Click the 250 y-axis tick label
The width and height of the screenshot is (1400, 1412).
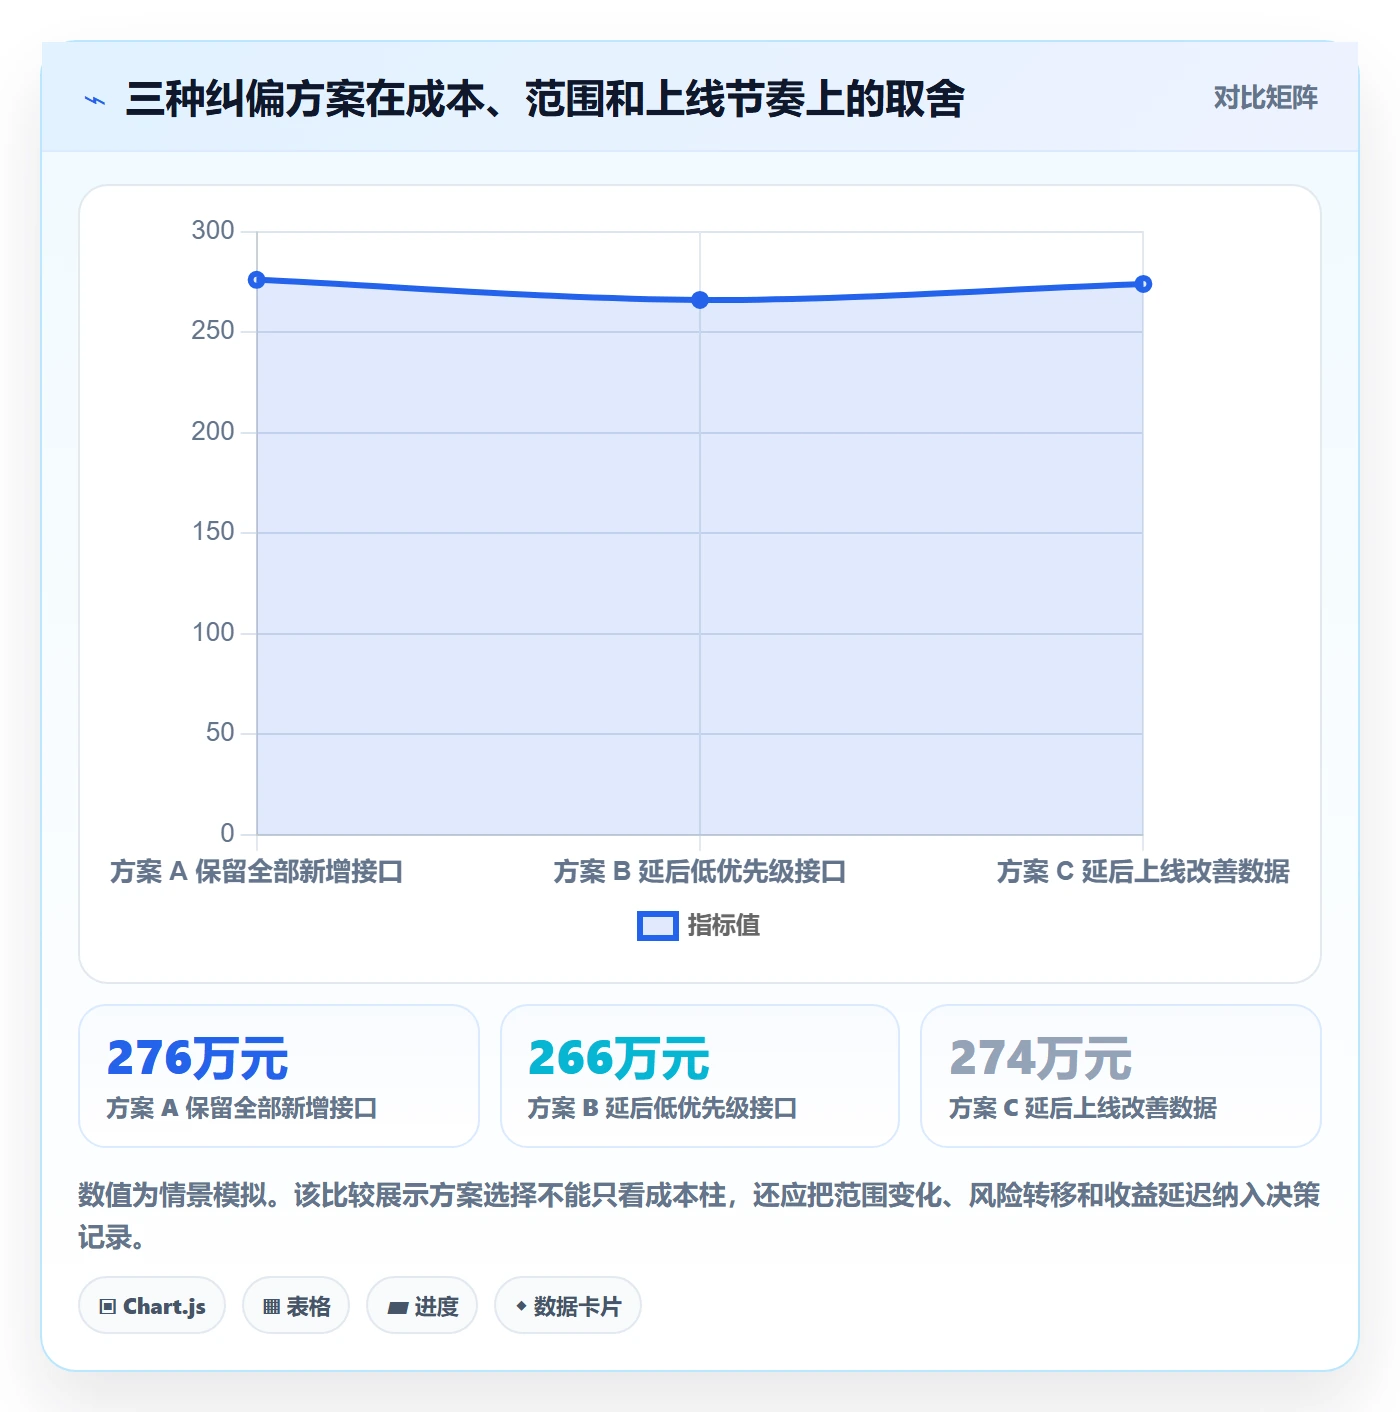(x=213, y=331)
